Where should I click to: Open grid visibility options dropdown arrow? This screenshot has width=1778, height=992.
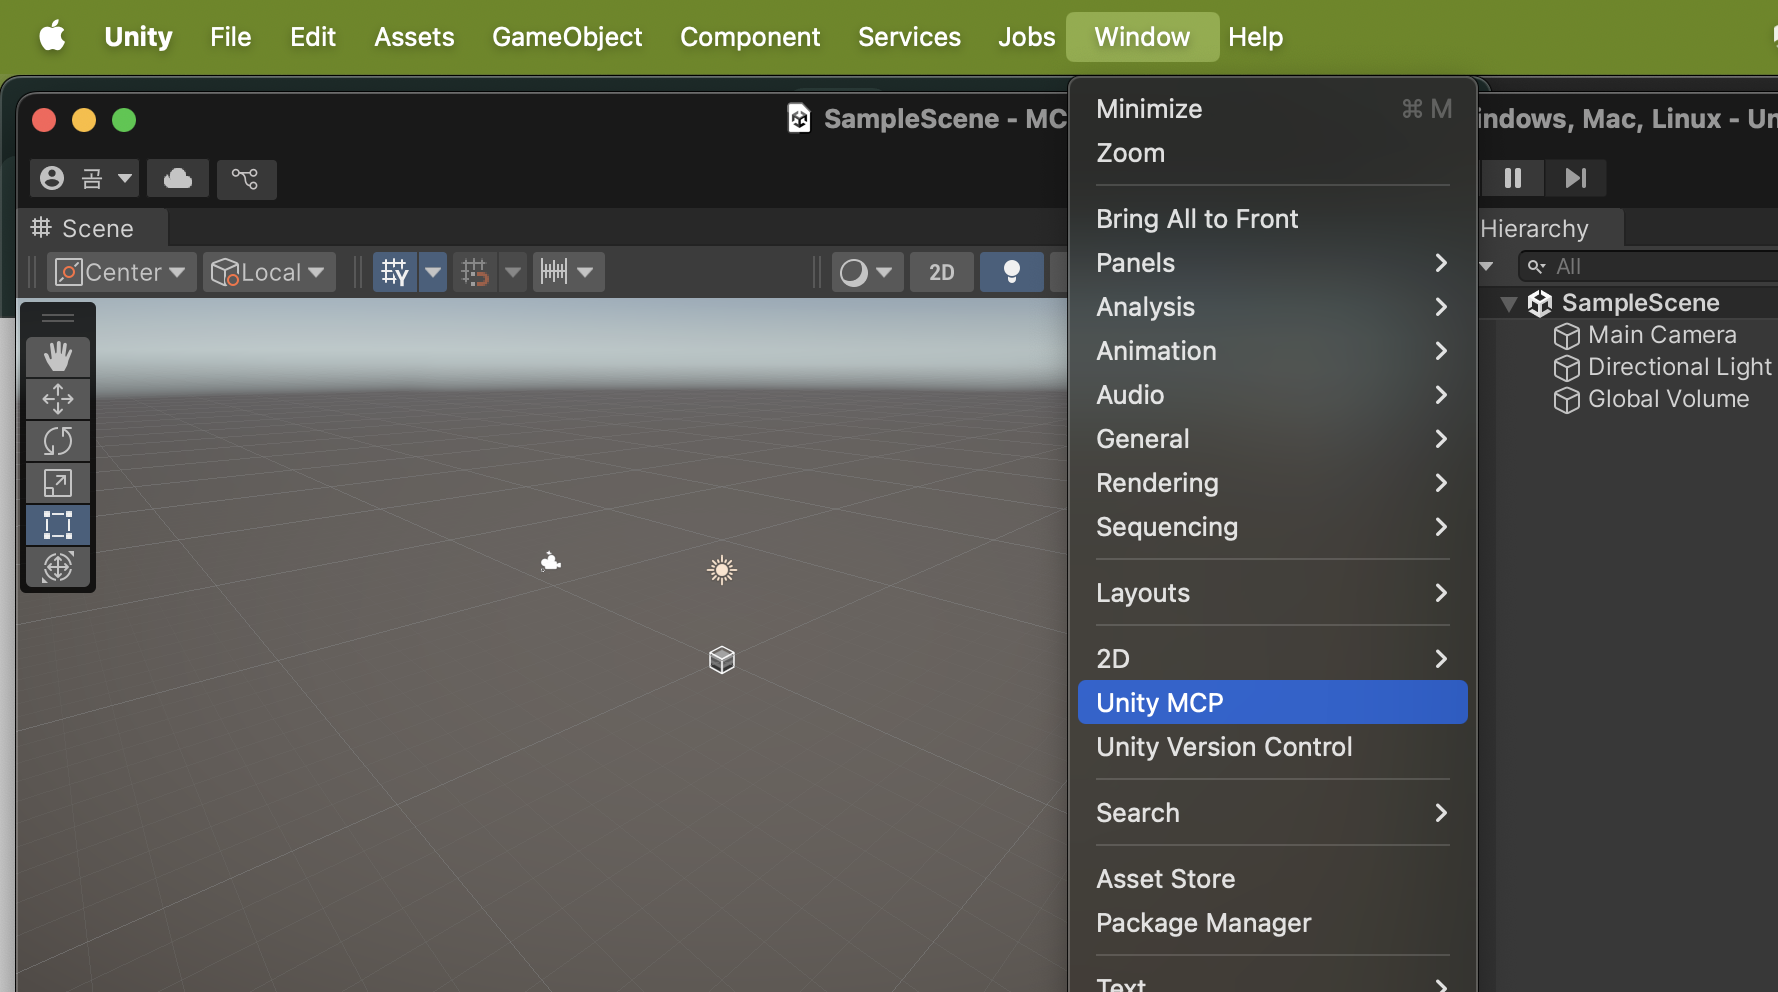coord(433,272)
